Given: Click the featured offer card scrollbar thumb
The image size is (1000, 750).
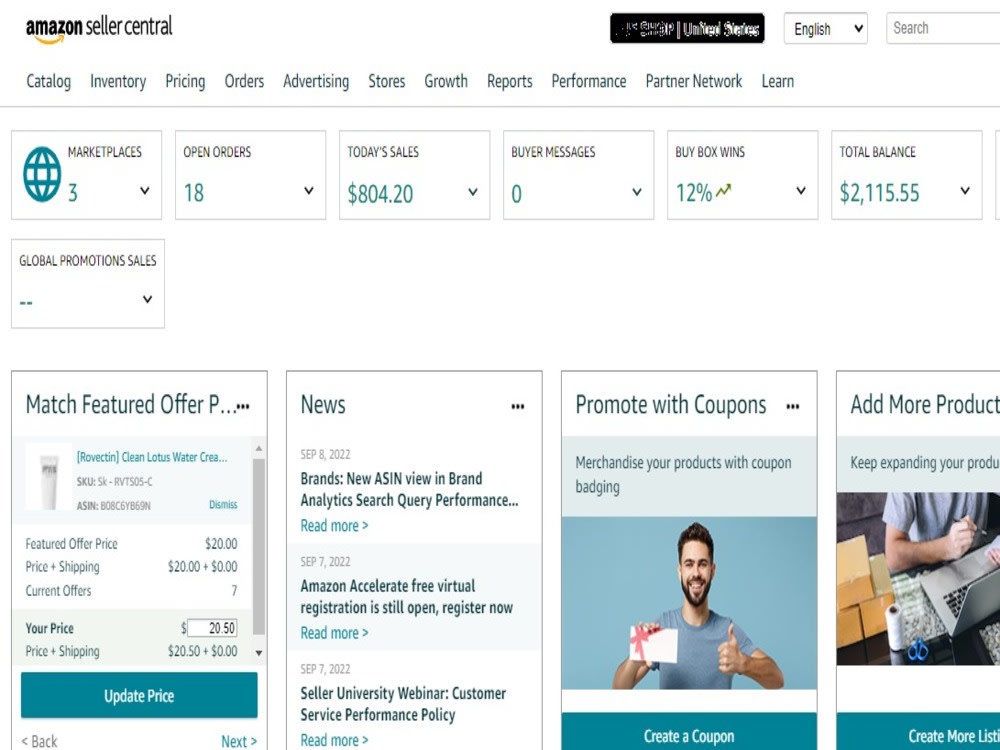Looking at the screenshot, I should [258, 547].
